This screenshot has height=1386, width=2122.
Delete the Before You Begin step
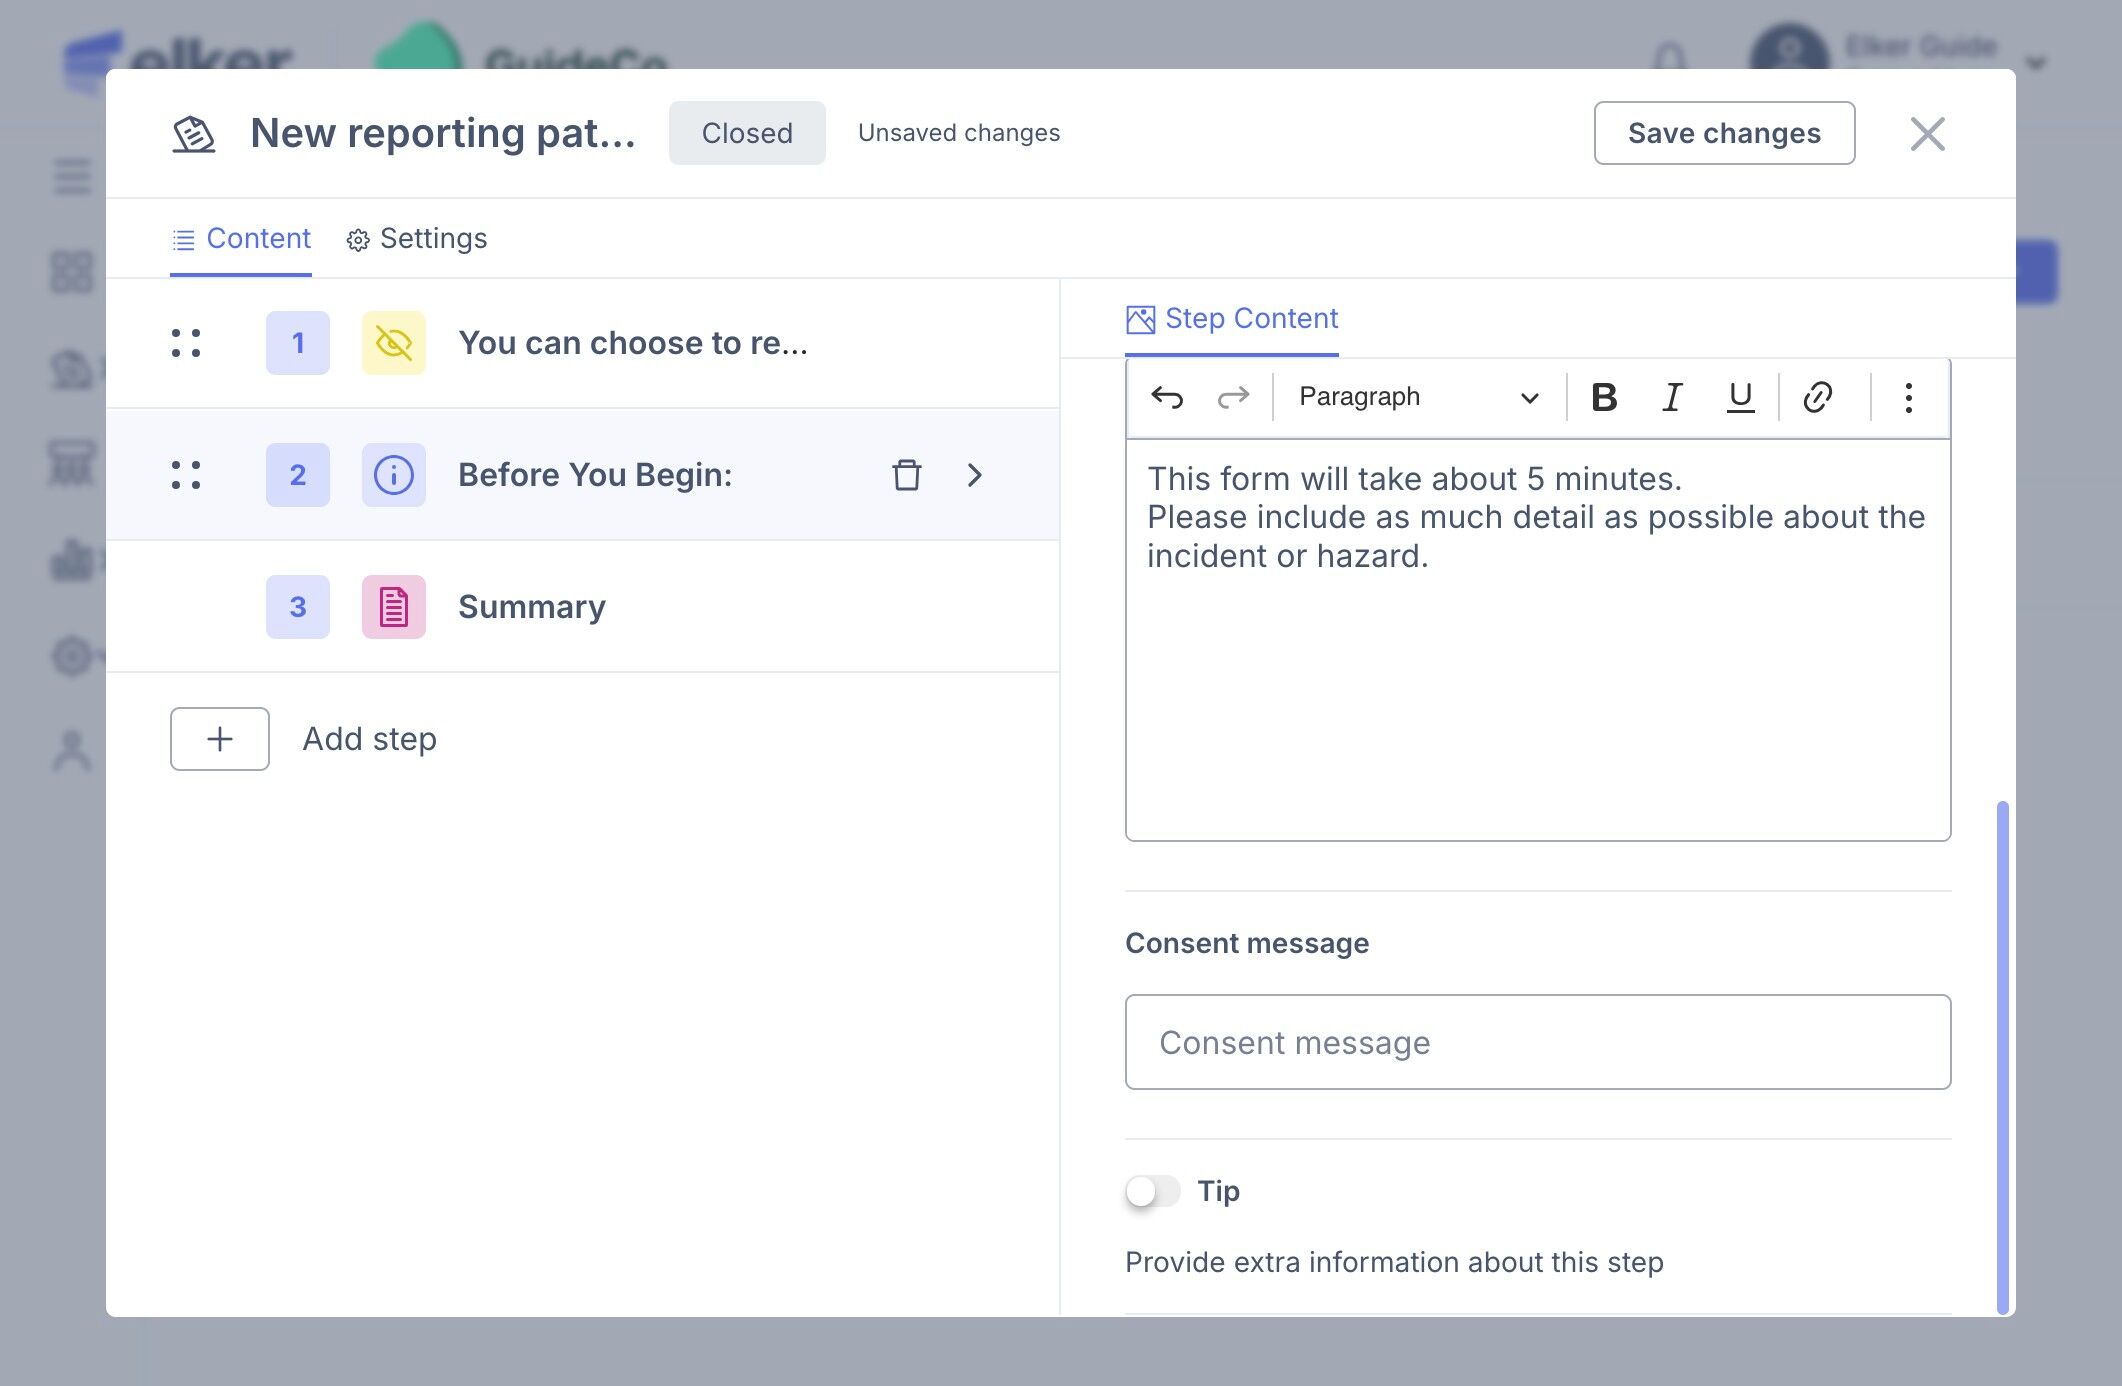pos(906,475)
